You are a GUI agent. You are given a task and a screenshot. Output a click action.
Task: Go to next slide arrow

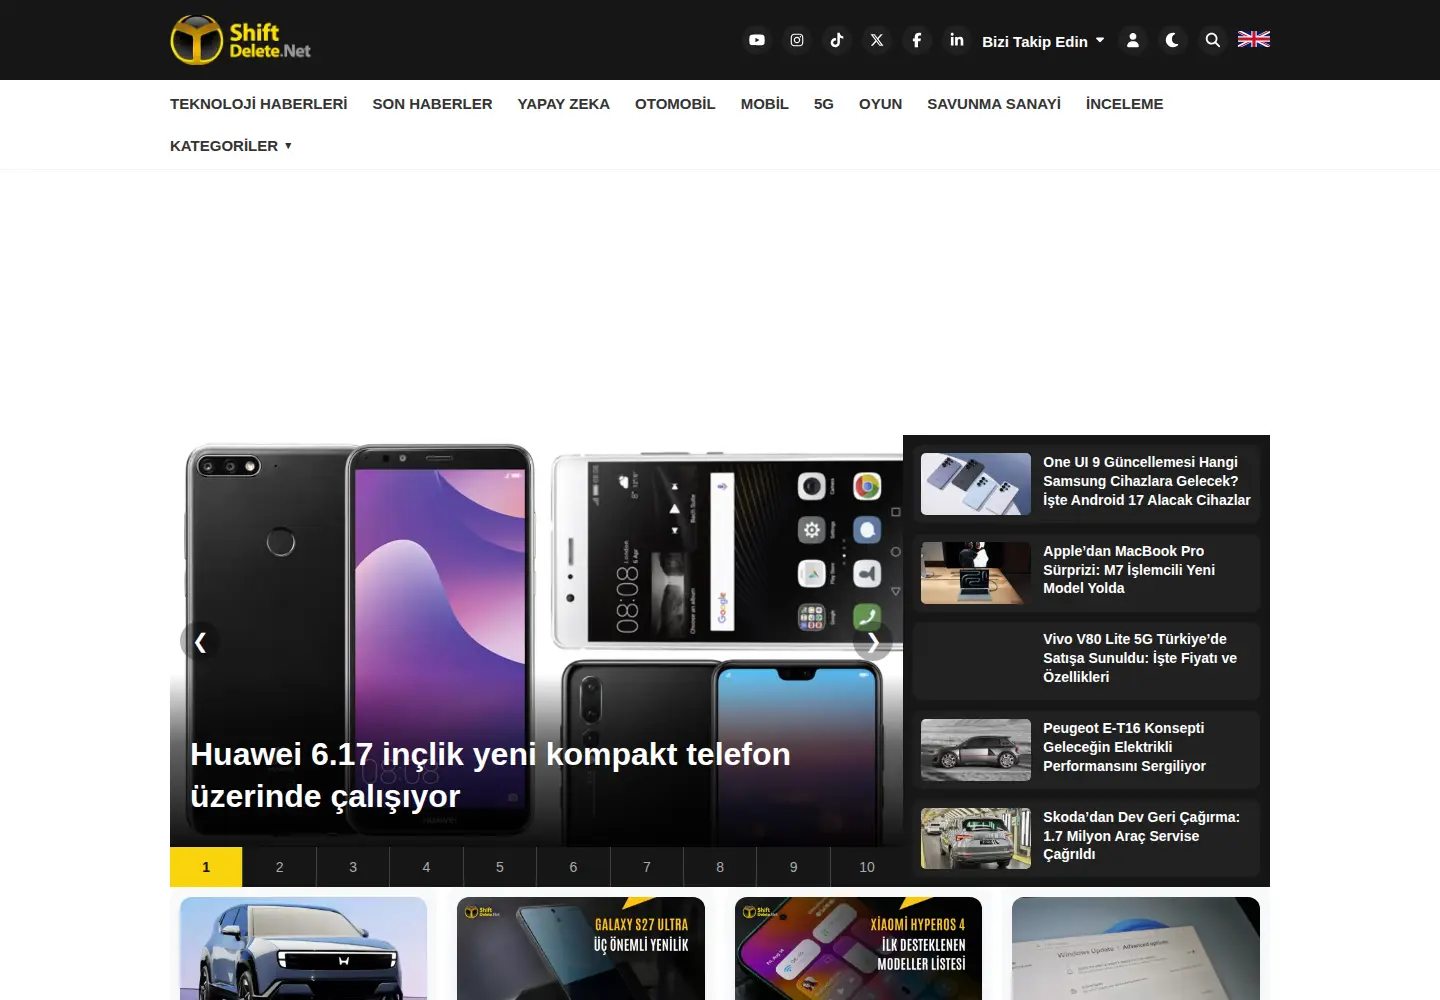pos(873,642)
